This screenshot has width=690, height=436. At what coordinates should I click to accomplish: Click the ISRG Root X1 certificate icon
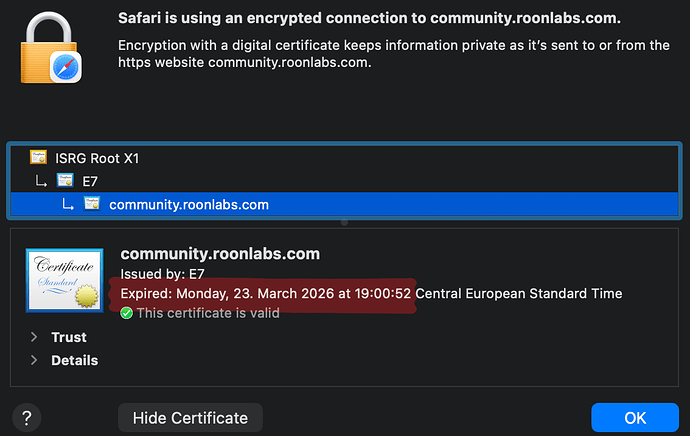(39, 157)
